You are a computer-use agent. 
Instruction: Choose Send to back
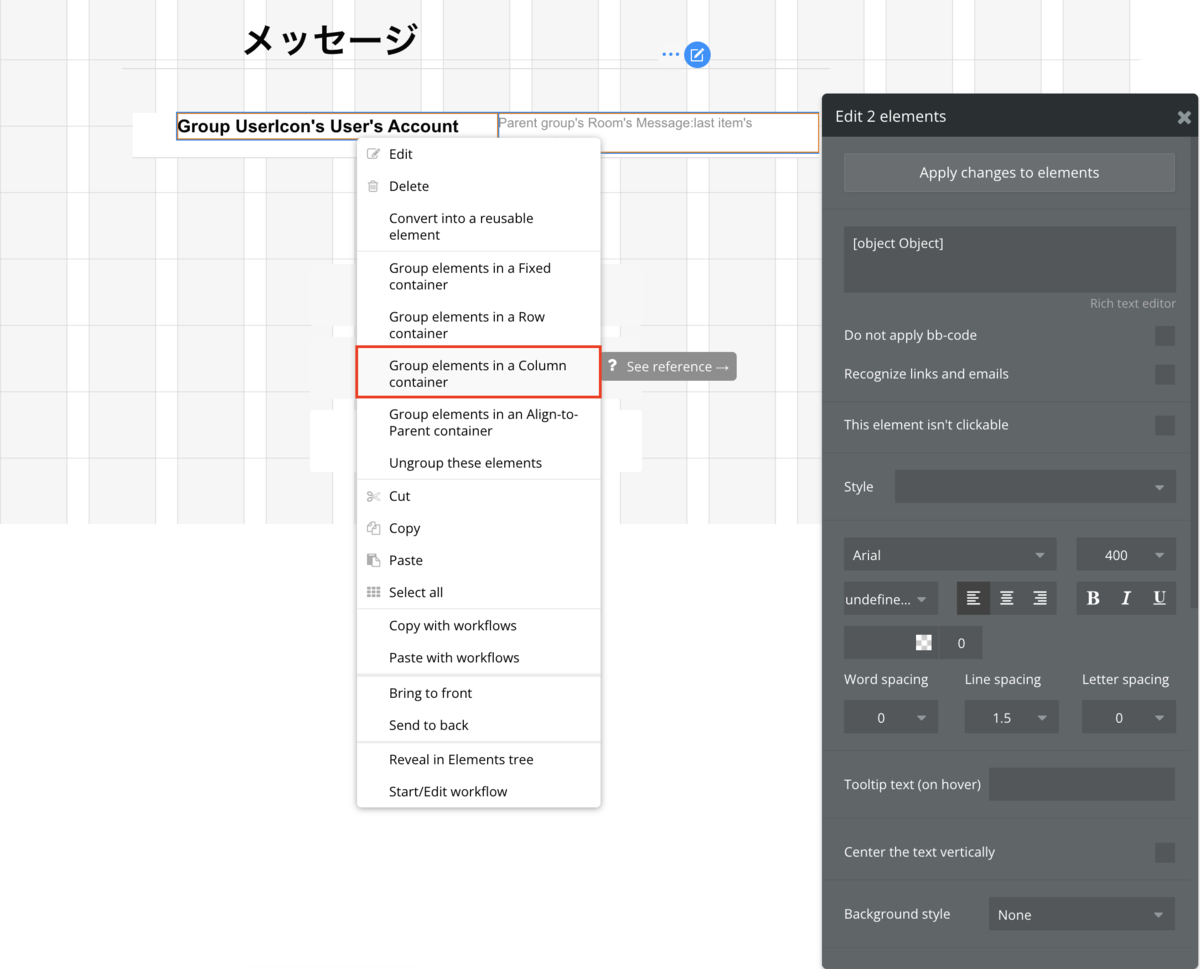coord(478,725)
